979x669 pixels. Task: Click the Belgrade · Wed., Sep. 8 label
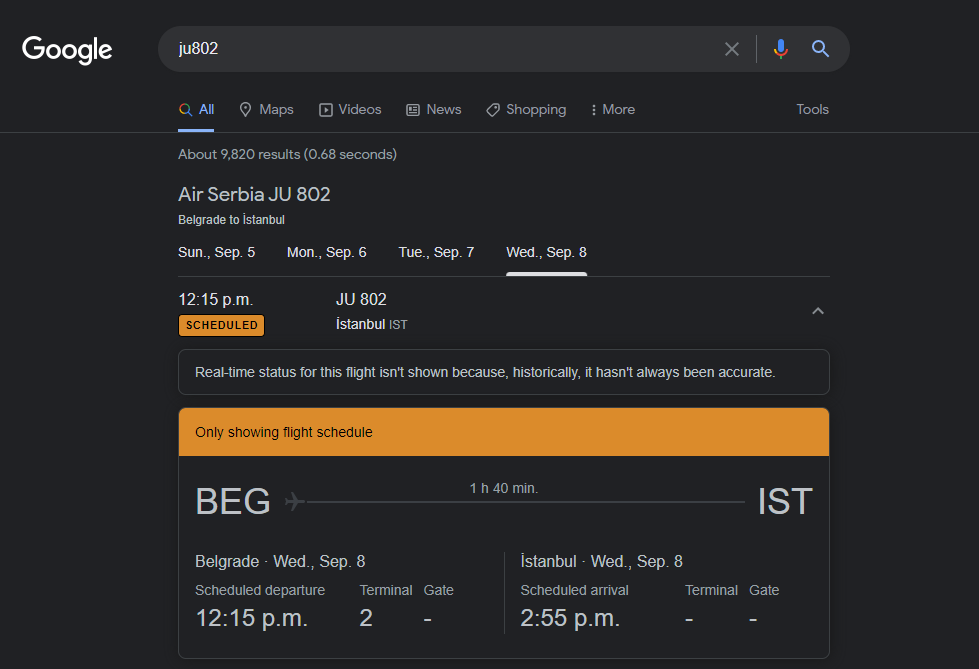[x=280, y=562]
